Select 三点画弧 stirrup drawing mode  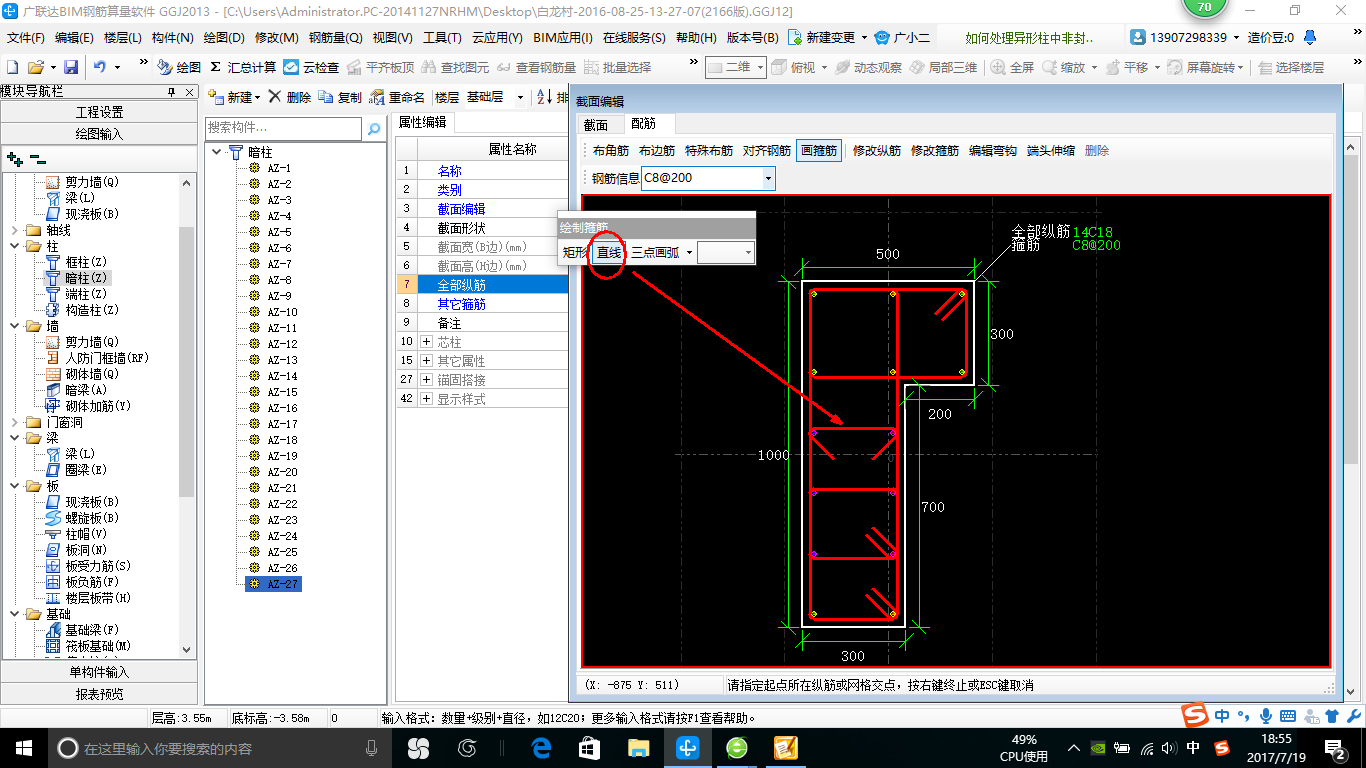(655, 253)
